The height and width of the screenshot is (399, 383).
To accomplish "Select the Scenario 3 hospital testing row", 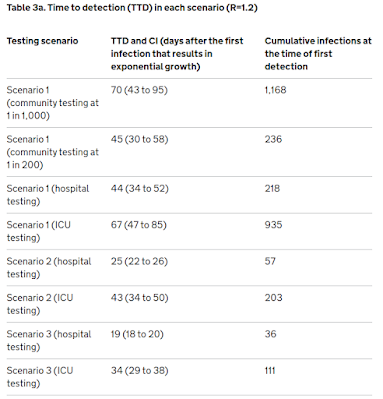I will click(189, 340).
